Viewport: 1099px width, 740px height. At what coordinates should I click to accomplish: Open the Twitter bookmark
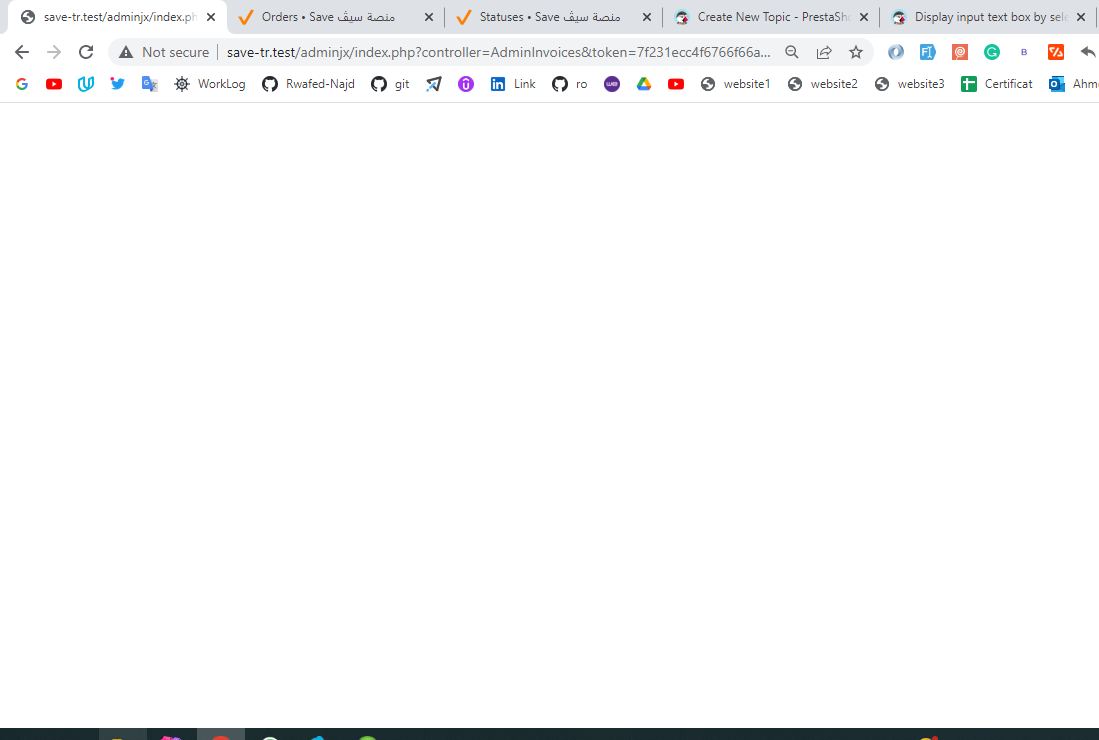coord(118,84)
